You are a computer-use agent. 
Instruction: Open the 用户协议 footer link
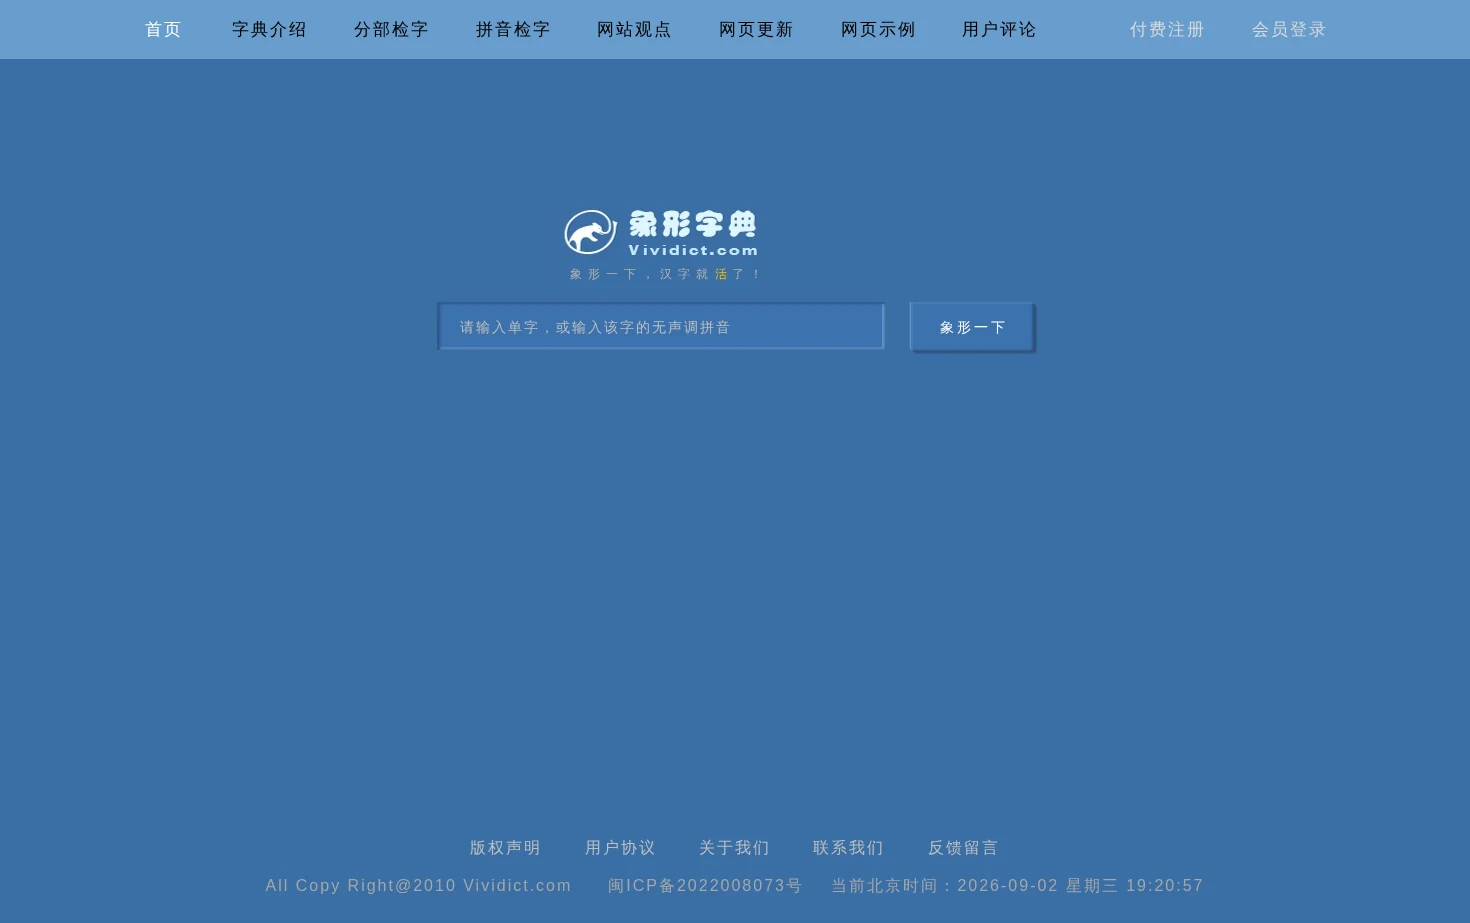[620, 848]
